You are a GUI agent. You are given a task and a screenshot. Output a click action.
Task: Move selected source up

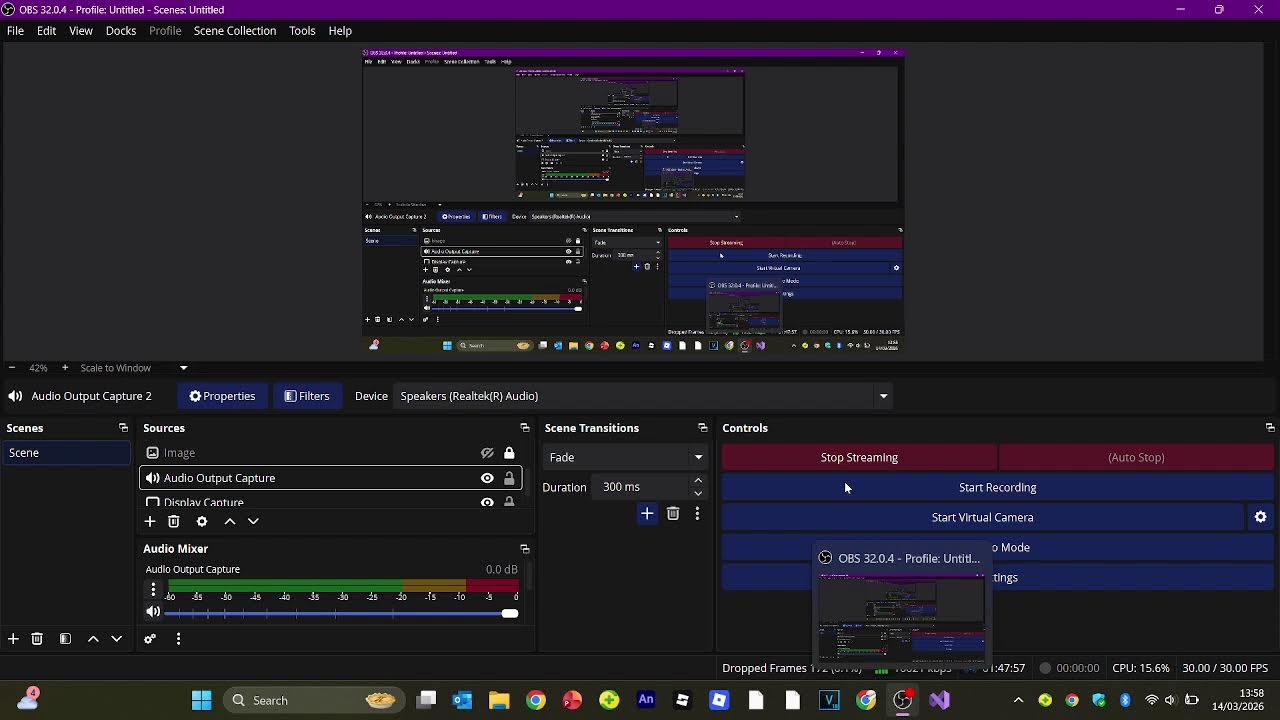pos(230,521)
